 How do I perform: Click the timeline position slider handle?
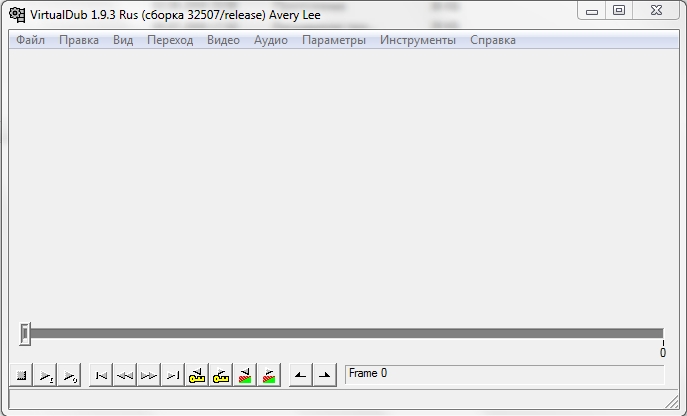25,334
